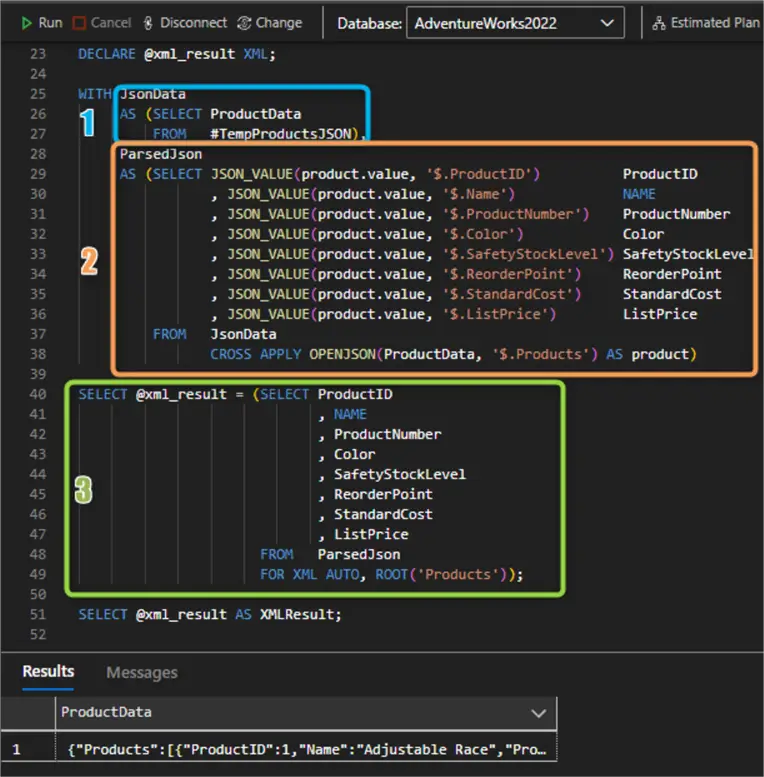Click the '$.StandardCost' string literal
The image size is (764, 777).
(508, 294)
